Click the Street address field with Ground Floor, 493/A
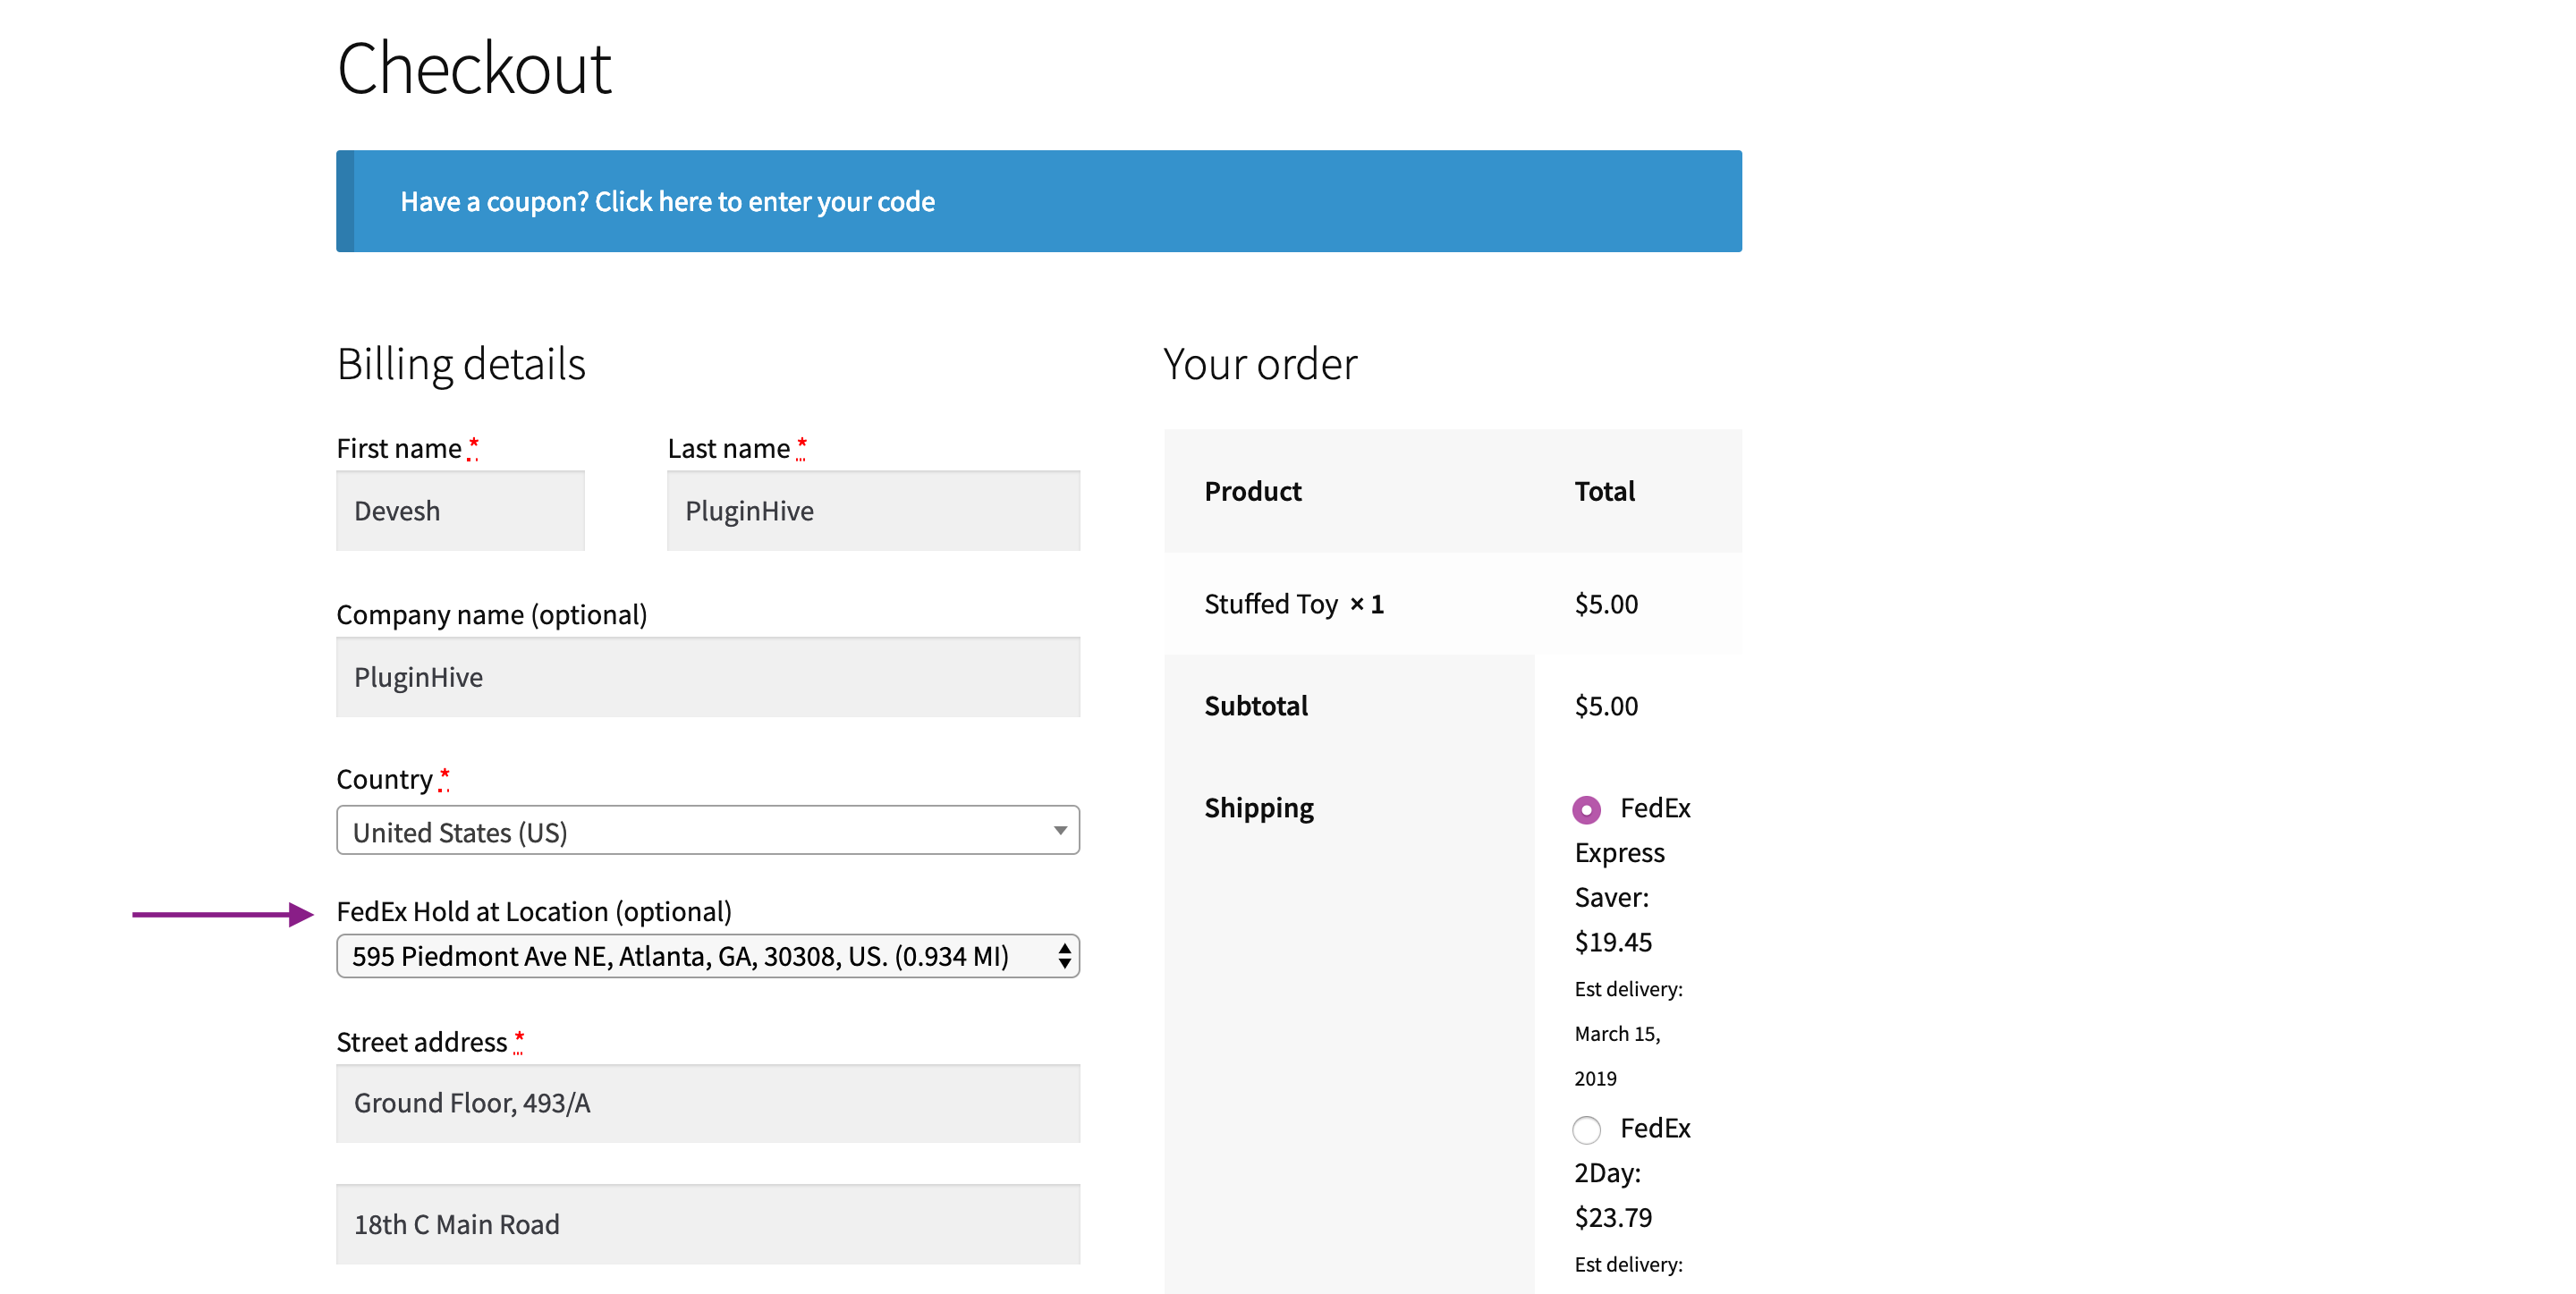Viewport: 2576px width, 1294px height. click(x=708, y=1103)
